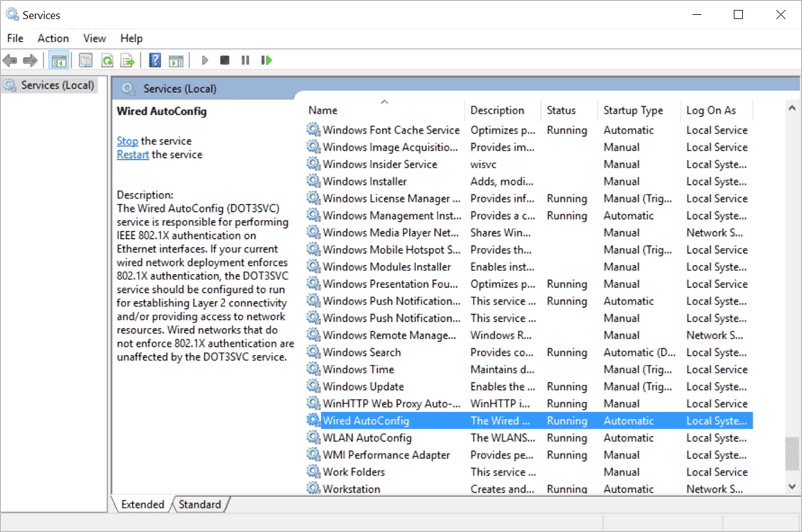Click gear icon beside WMI Performance Adapter

(x=314, y=454)
